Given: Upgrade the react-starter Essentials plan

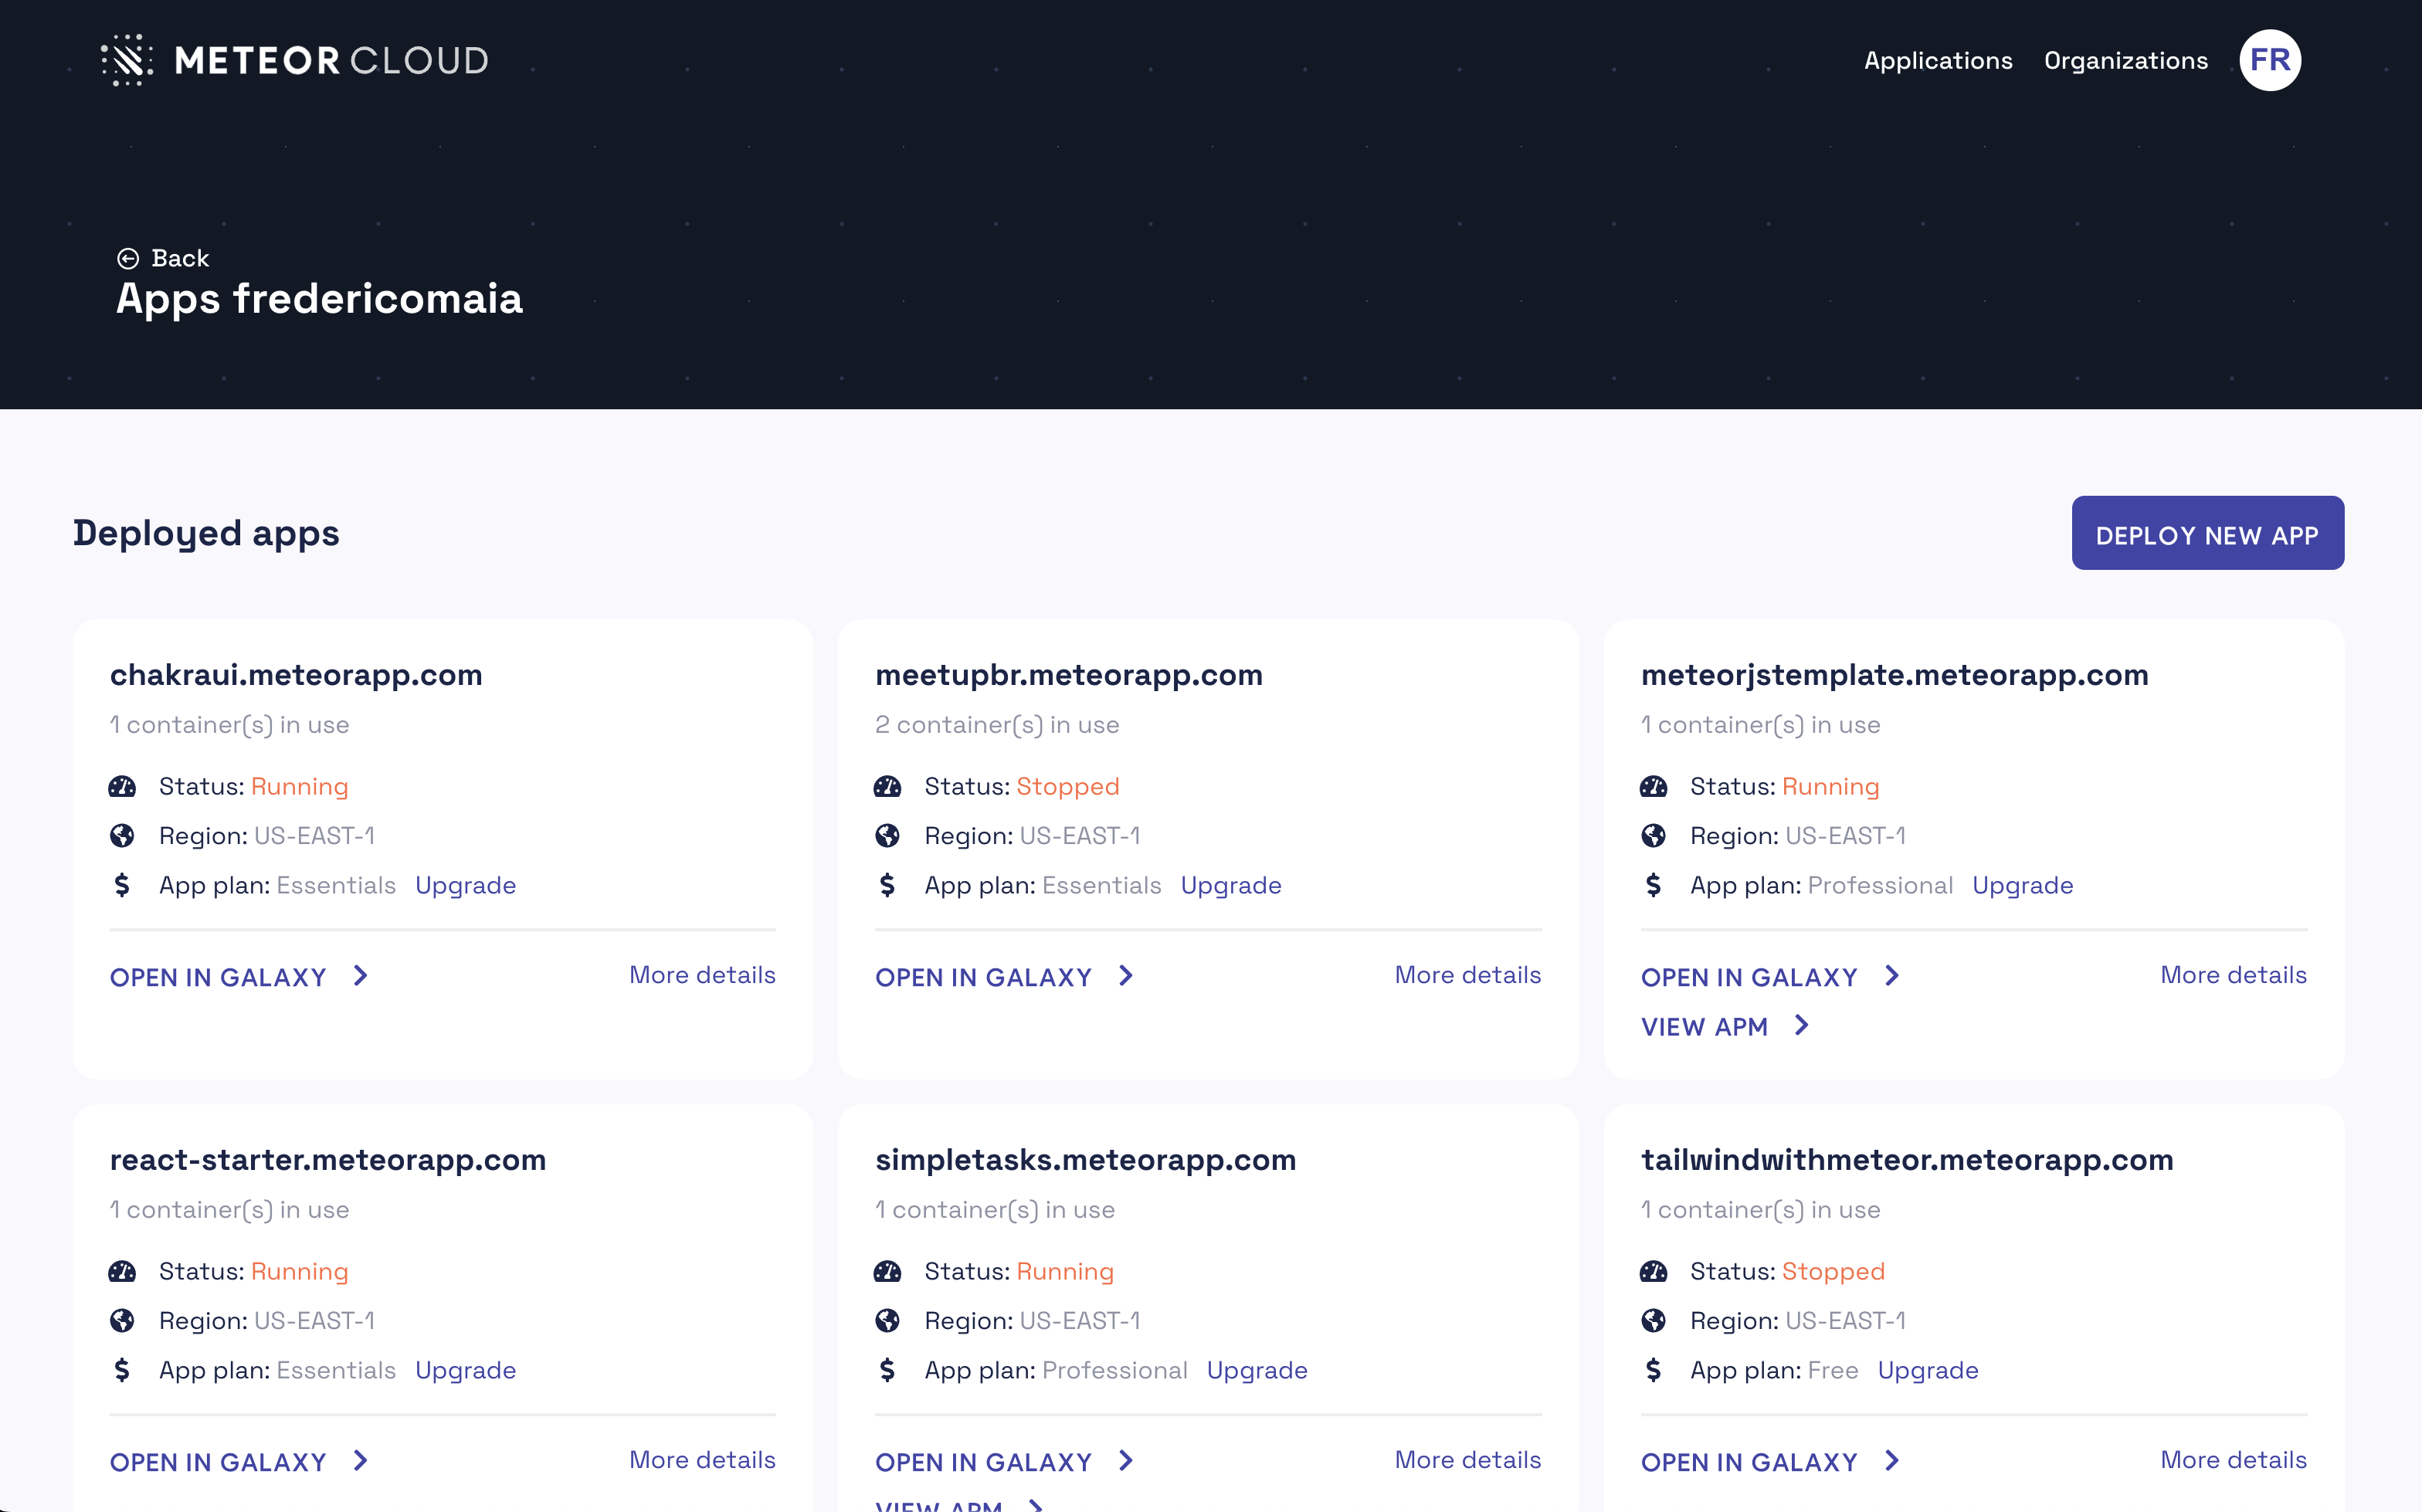Looking at the screenshot, I should 465,1371.
